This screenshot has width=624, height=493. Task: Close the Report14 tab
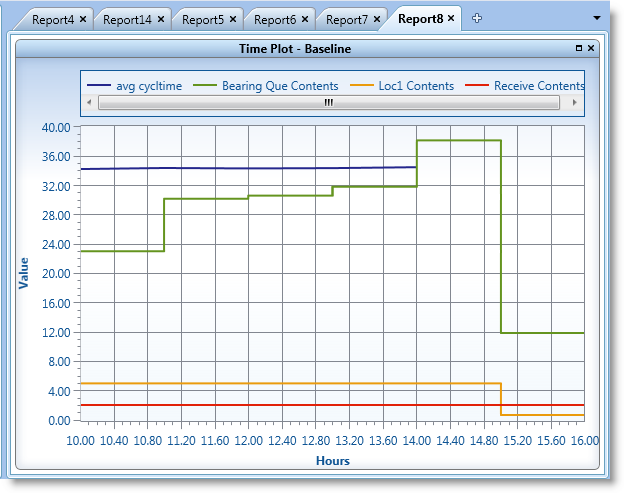click(161, 19)
